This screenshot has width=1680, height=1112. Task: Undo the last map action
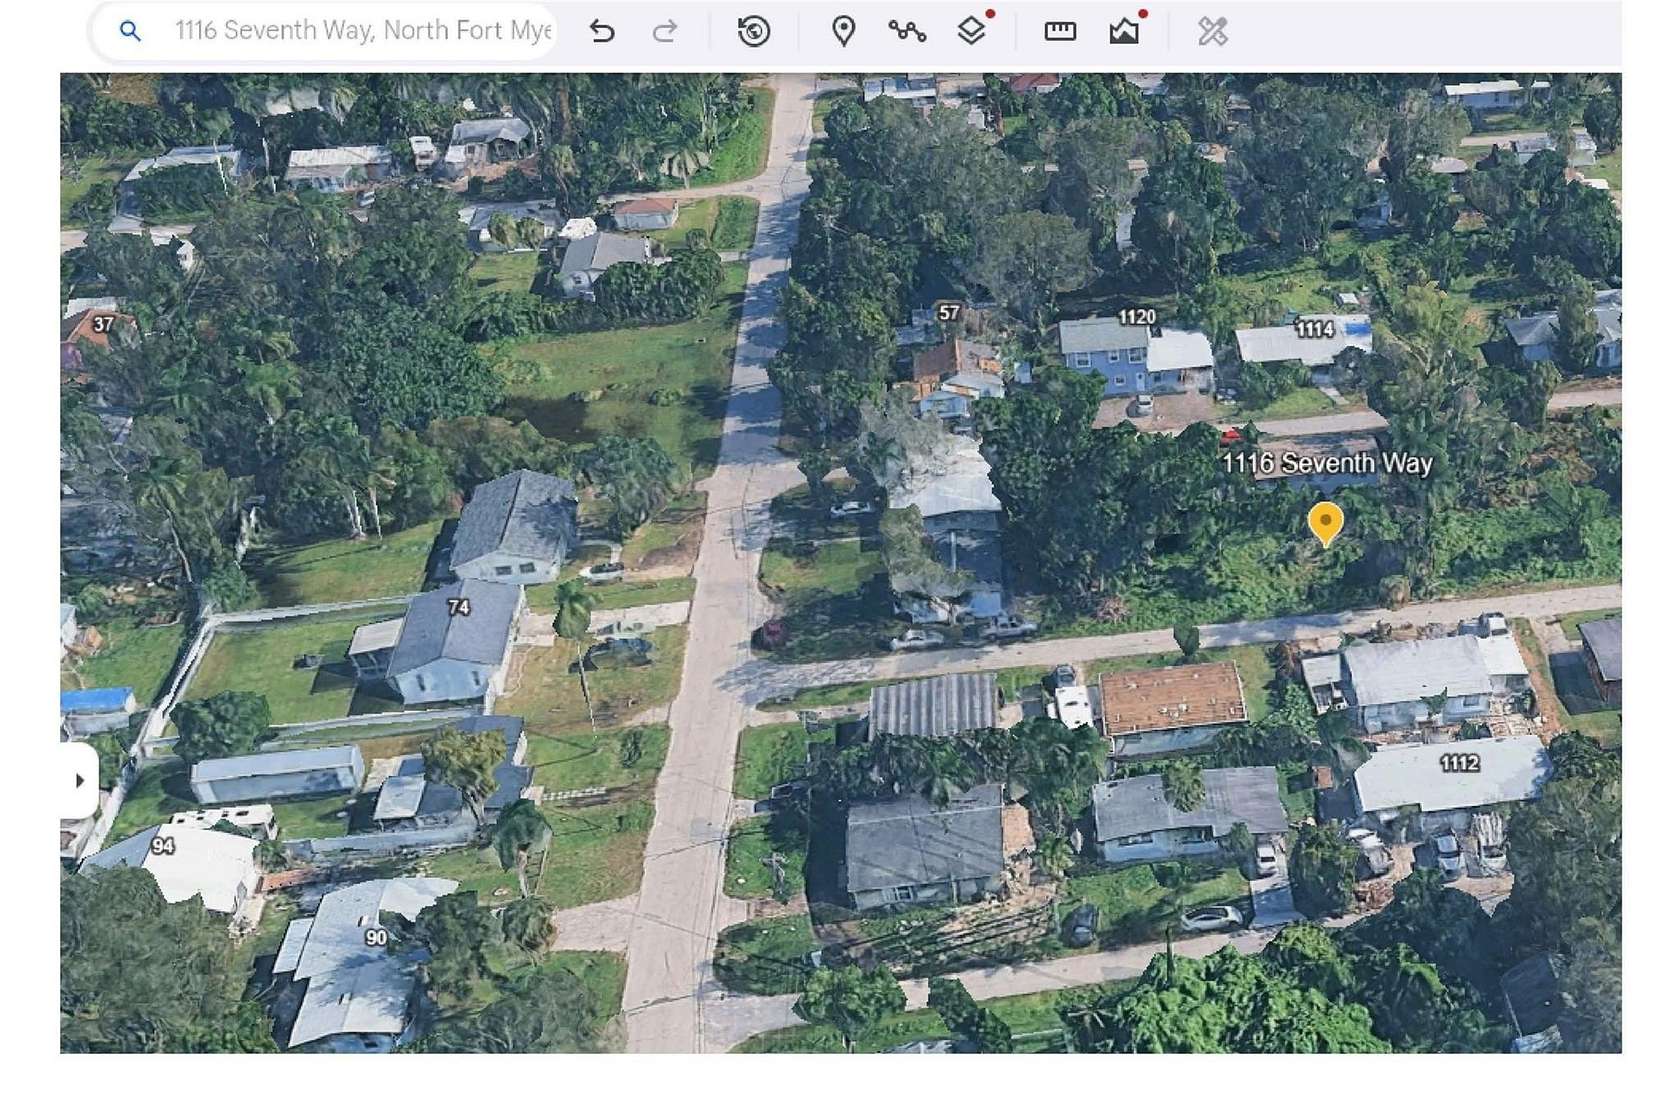(x=601, y=31)
